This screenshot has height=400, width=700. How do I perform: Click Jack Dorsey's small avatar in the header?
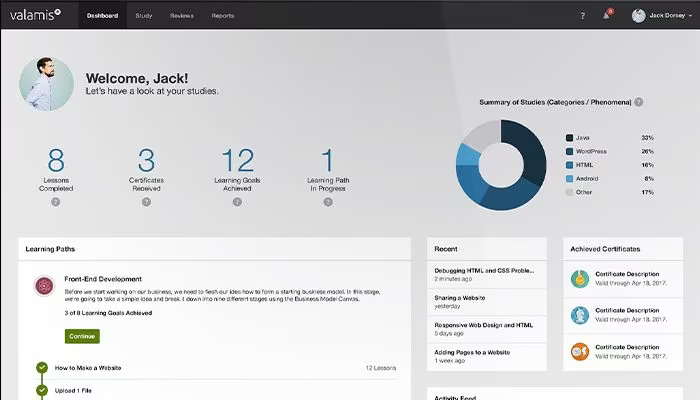638,16
